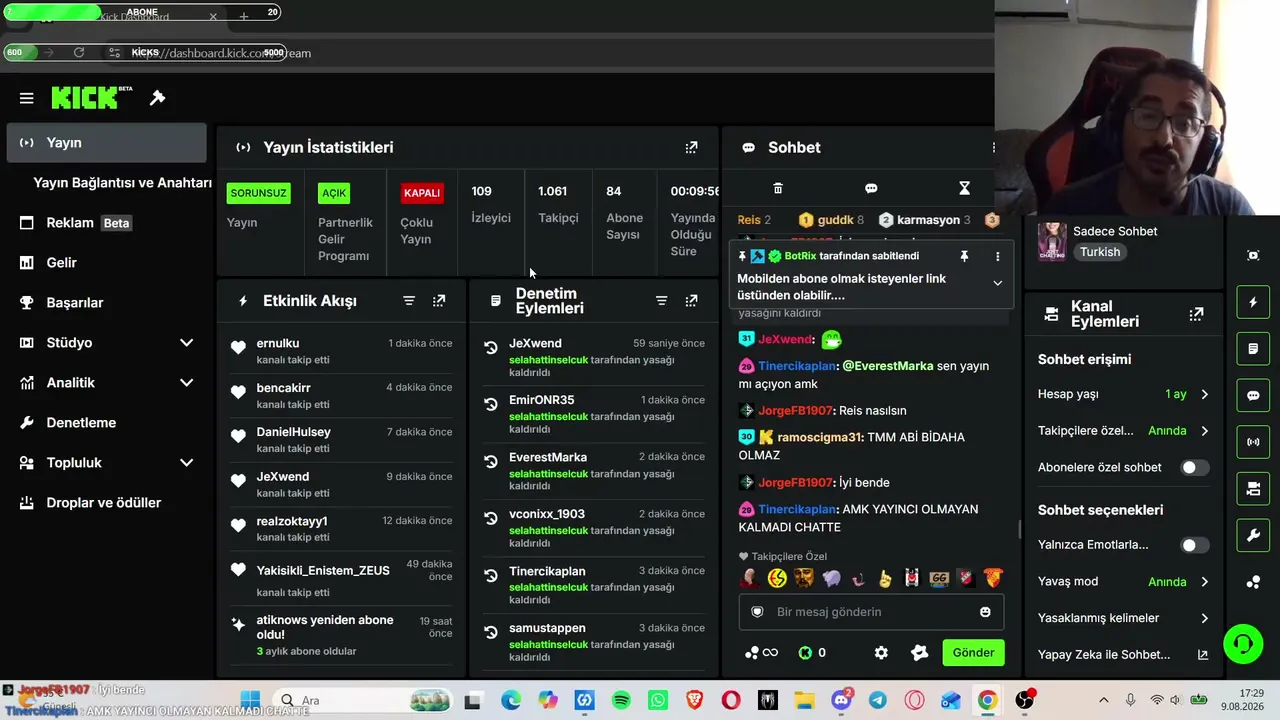Click atiknows yeniden abone oldu entry
The image size is (1280, 720).
341,635
